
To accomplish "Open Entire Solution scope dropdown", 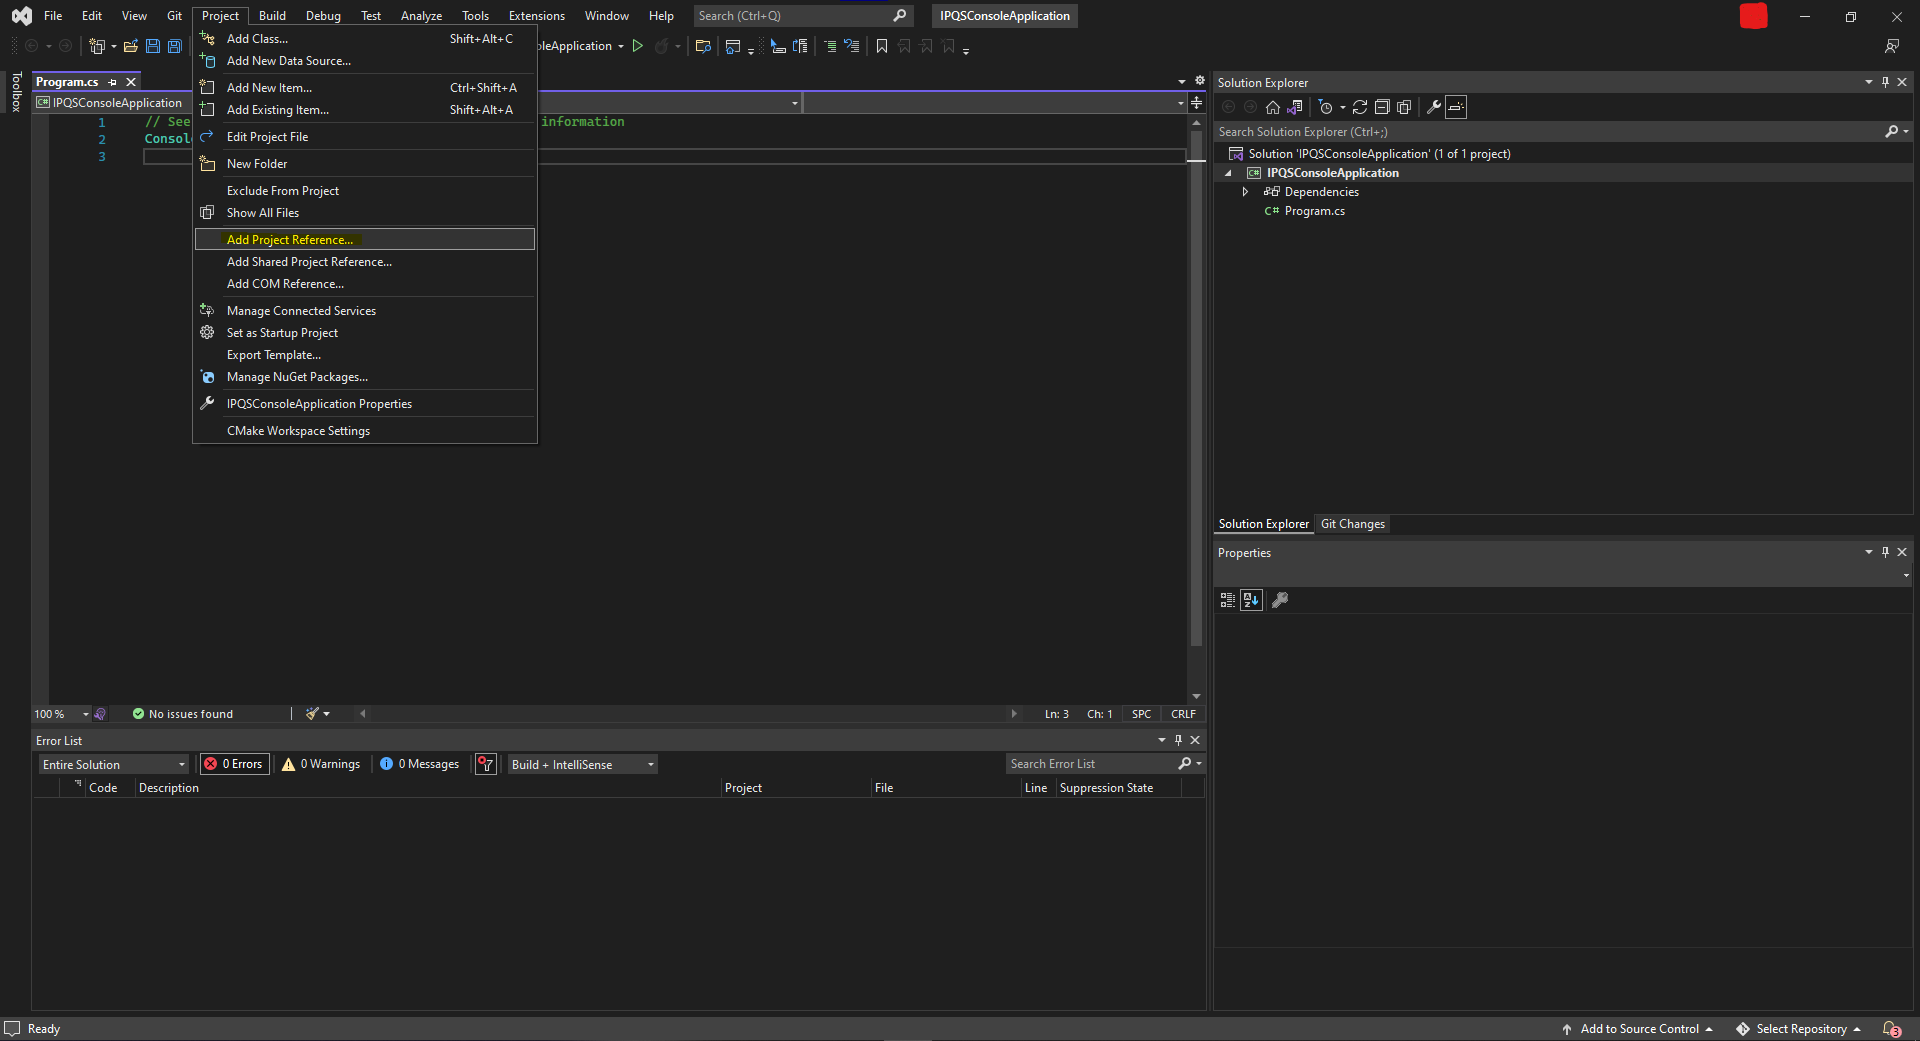I will (113, 764).
